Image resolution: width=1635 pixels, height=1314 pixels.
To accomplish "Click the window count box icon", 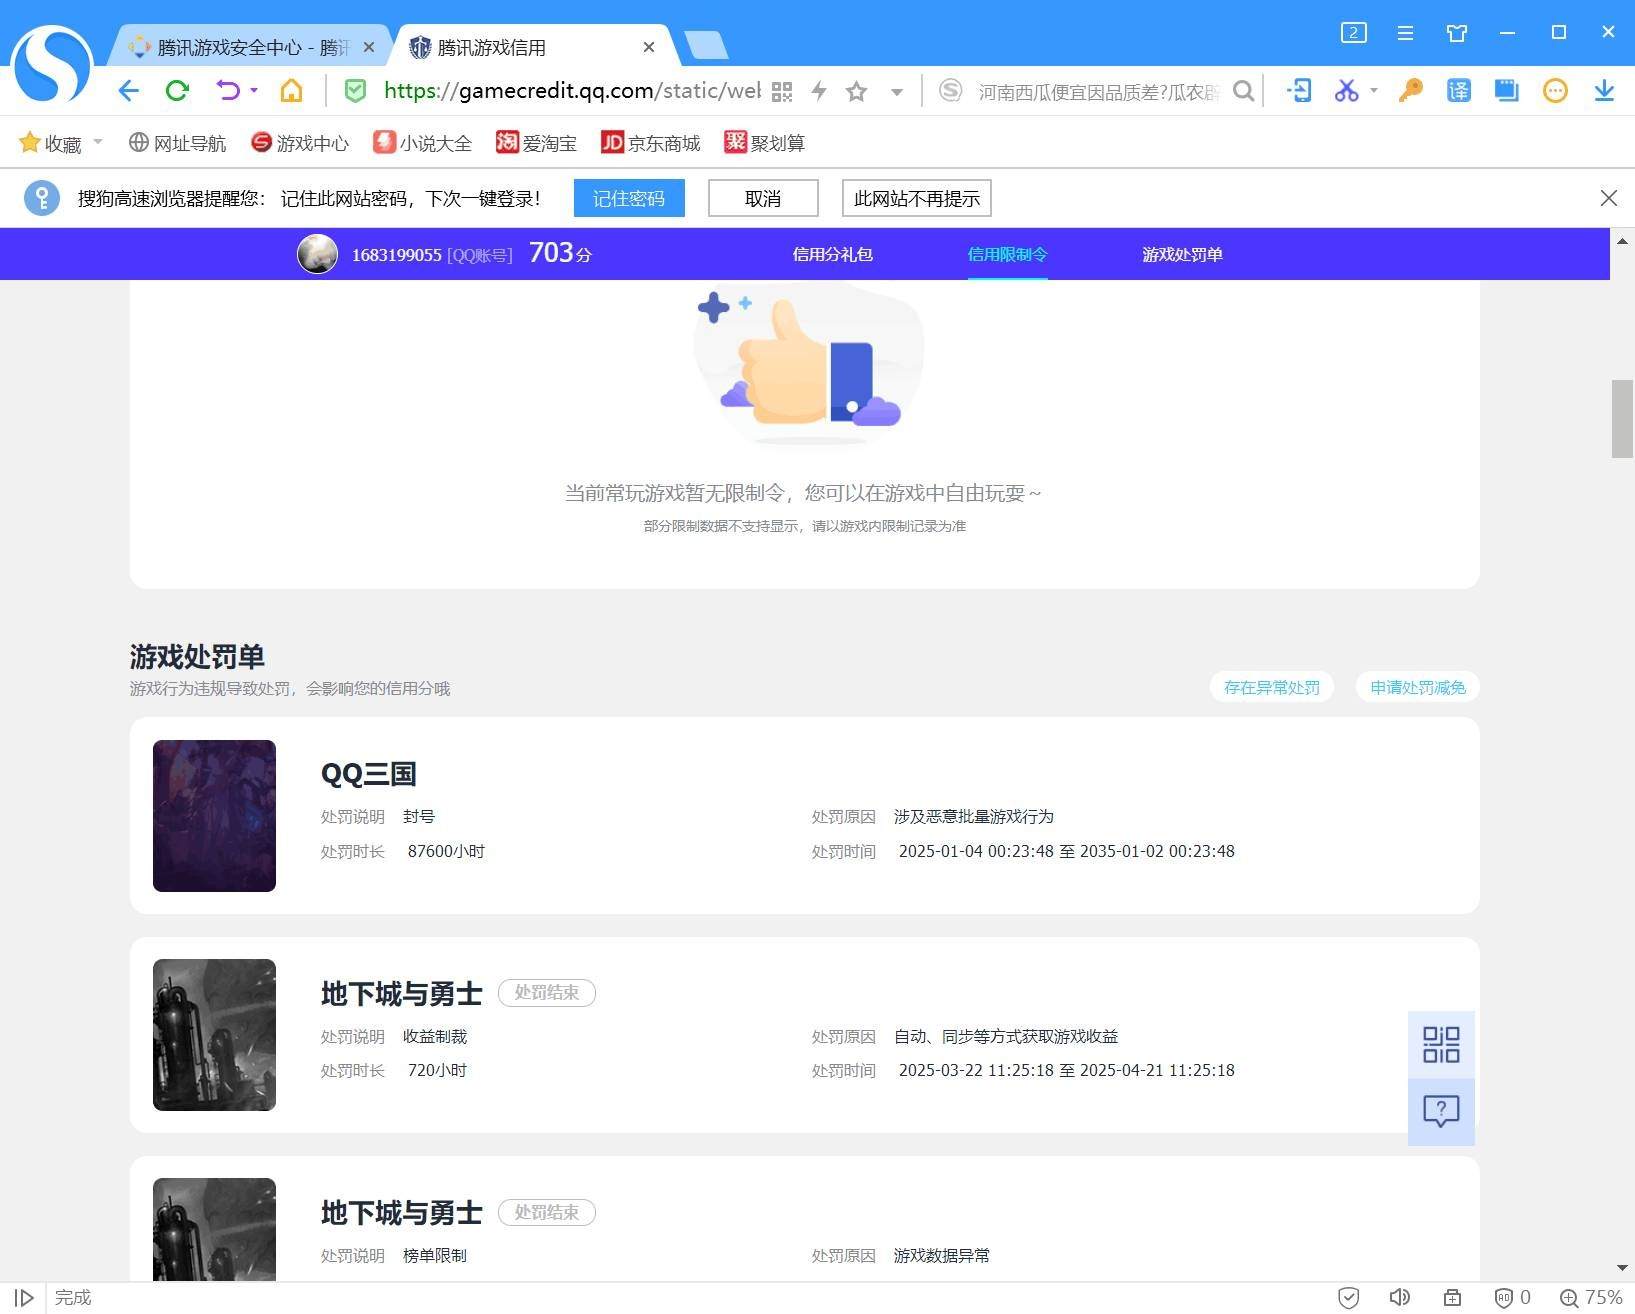I will pyautogui.click(x=1353, y=33).
